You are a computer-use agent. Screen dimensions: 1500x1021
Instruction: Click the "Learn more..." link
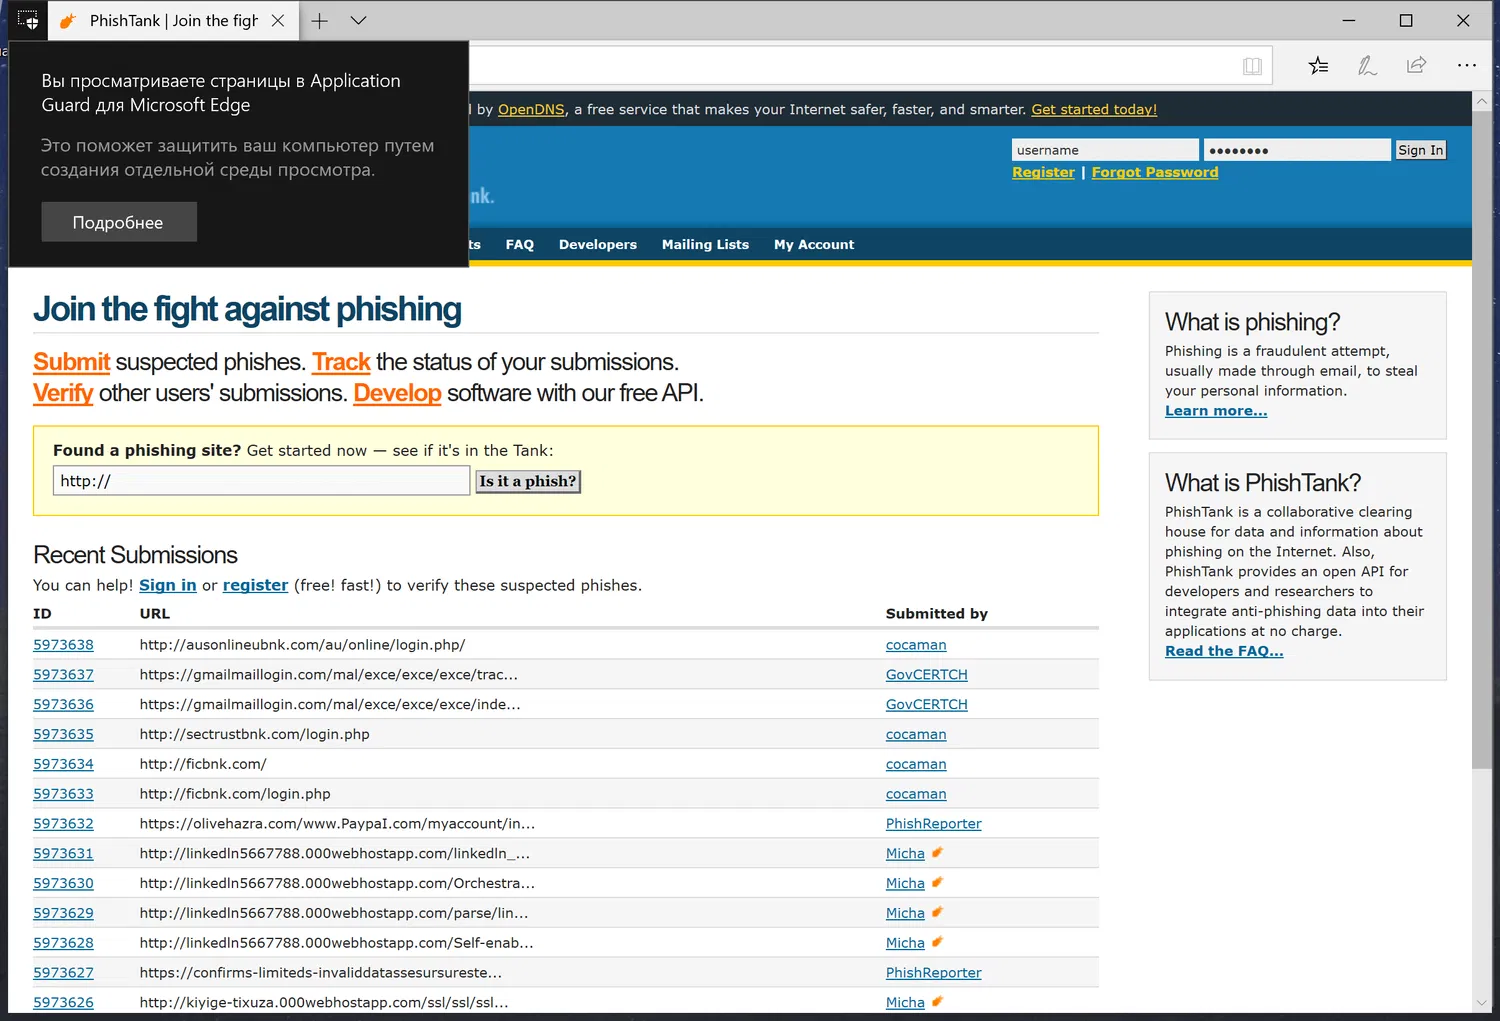coord(1216,411)
